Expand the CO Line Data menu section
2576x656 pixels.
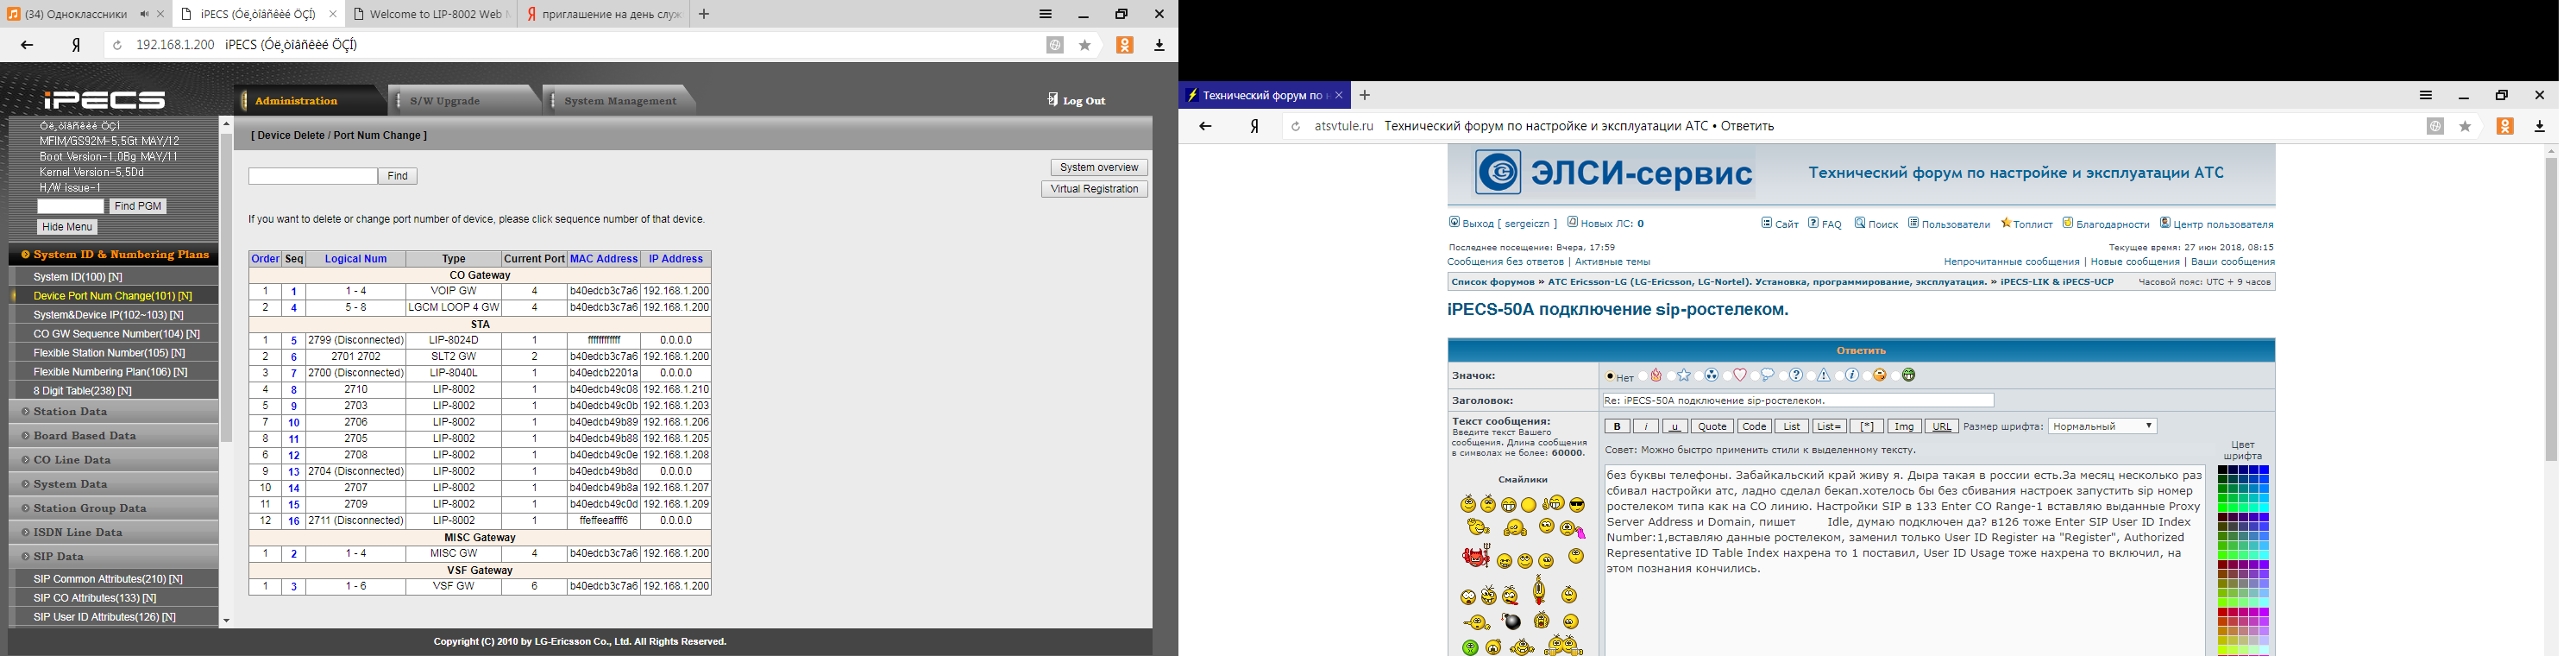pyautogui.click(x=114, y=460)
